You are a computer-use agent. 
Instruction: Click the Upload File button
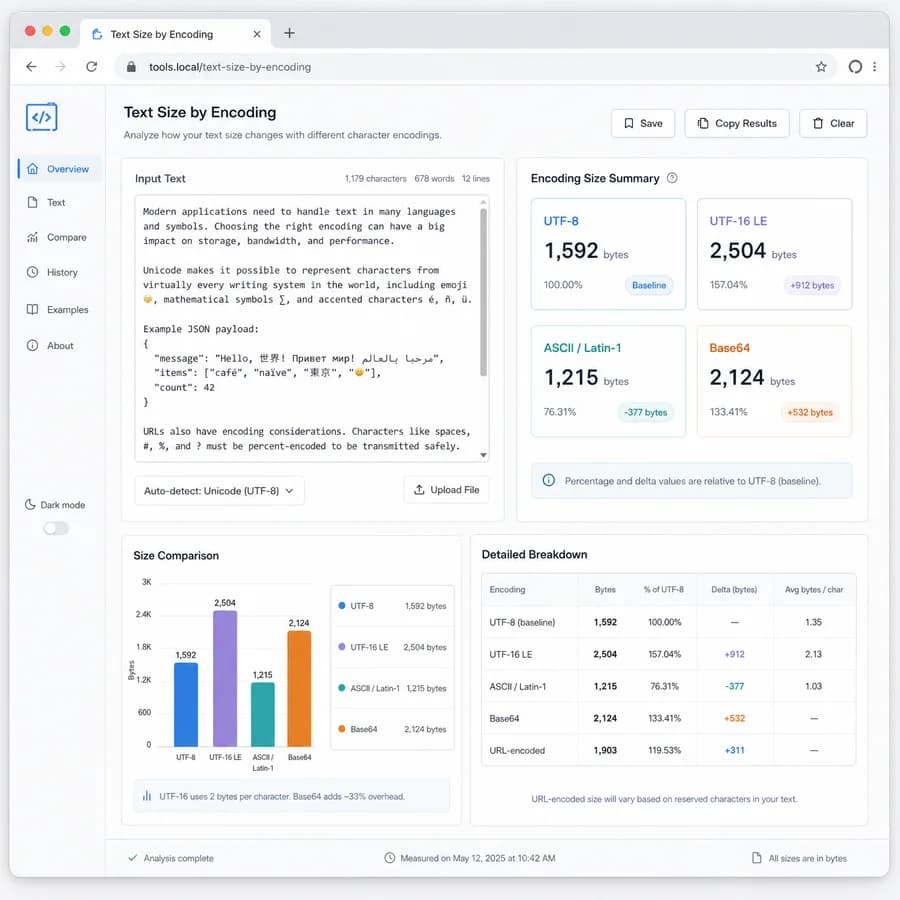click(447, 490)
